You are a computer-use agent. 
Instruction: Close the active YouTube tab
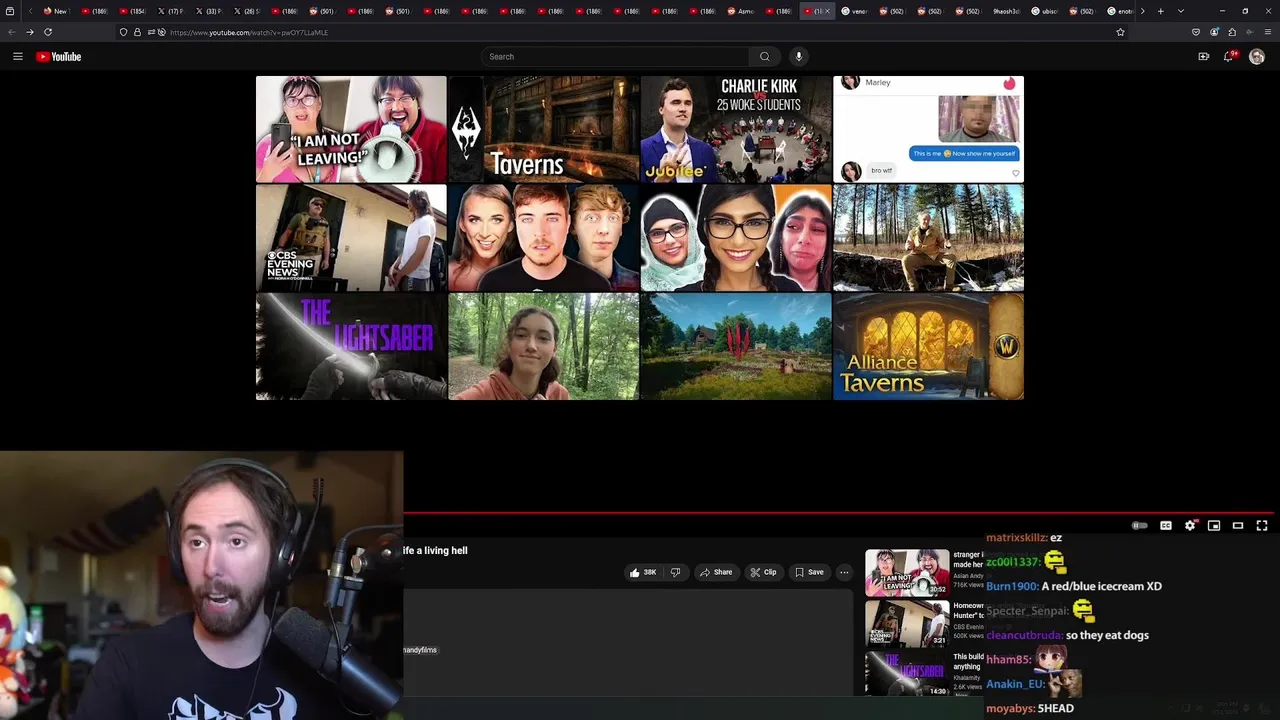[827, 11]
